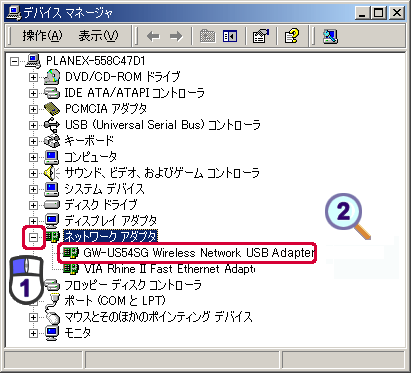This screenshot has width=411, height=373.
Task: Click the keyboard device icon
Action: pyautogui.click(x=52, y=141)
